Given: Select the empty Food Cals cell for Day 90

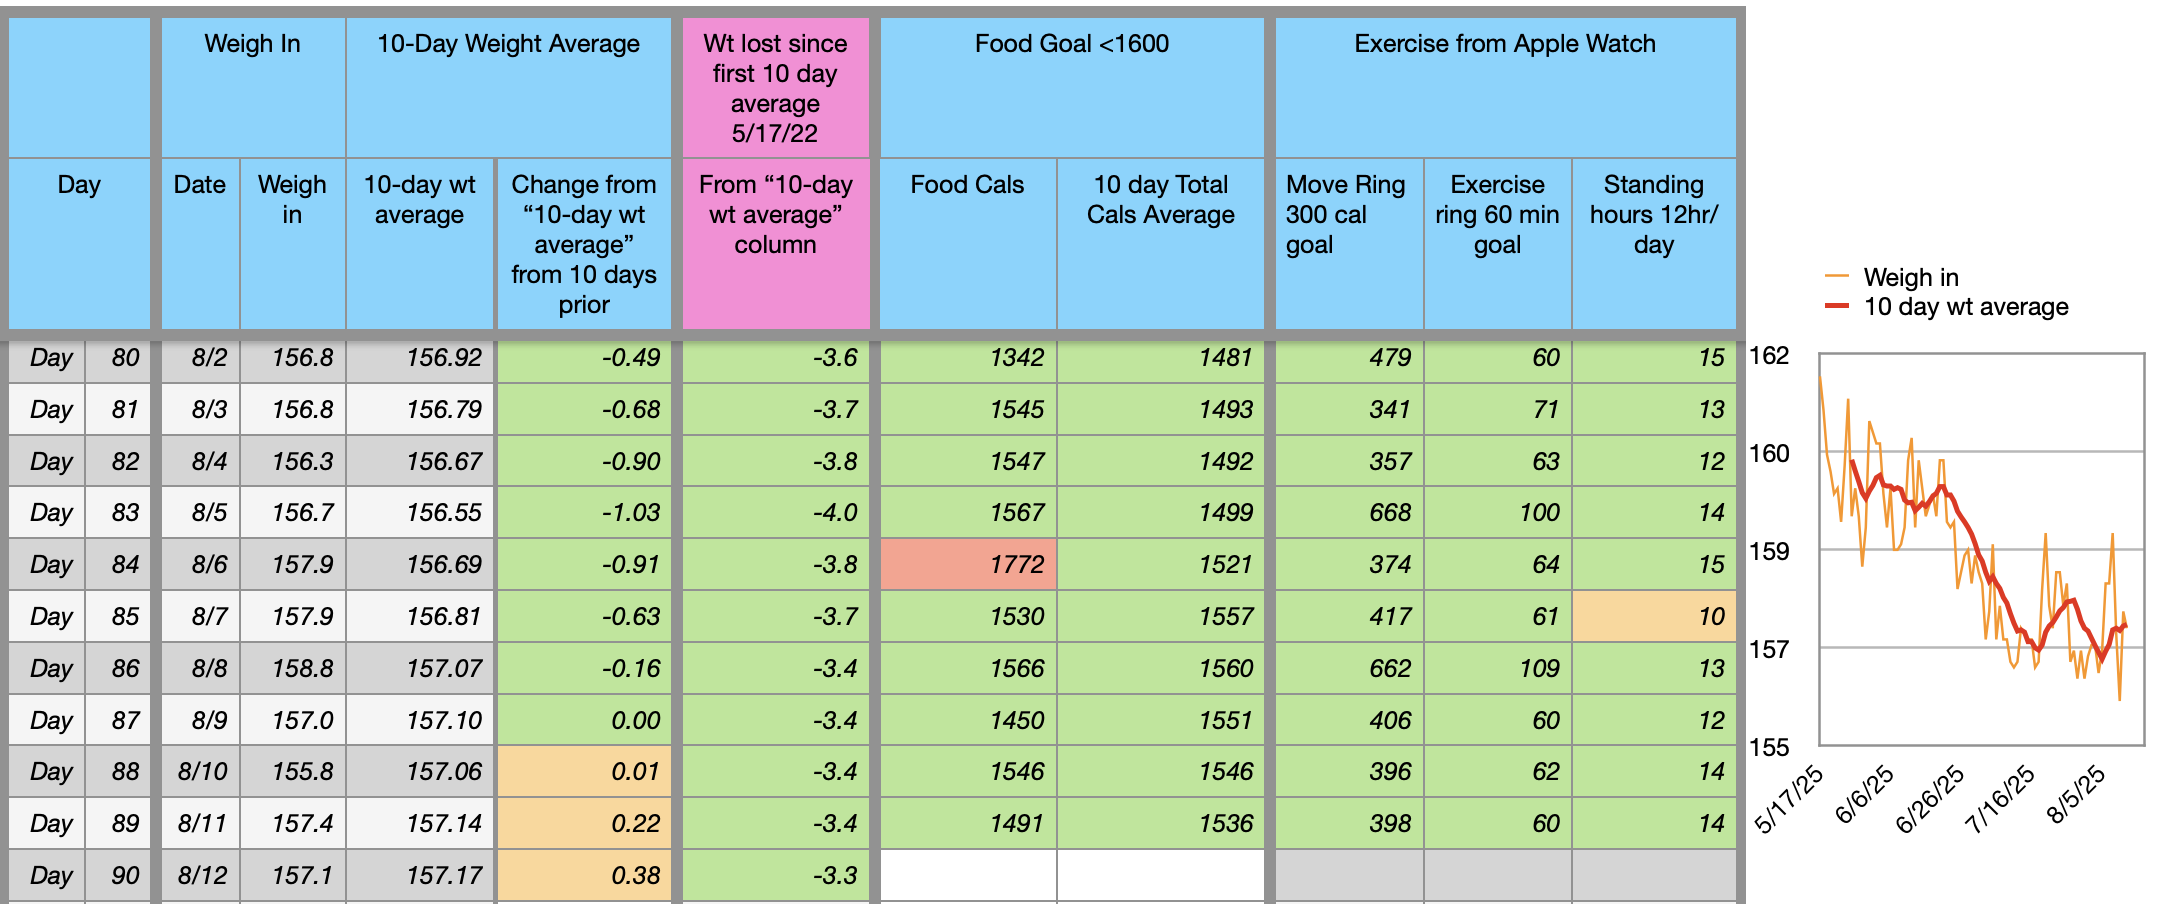Looking at the screenshot, I should (968, 875).
